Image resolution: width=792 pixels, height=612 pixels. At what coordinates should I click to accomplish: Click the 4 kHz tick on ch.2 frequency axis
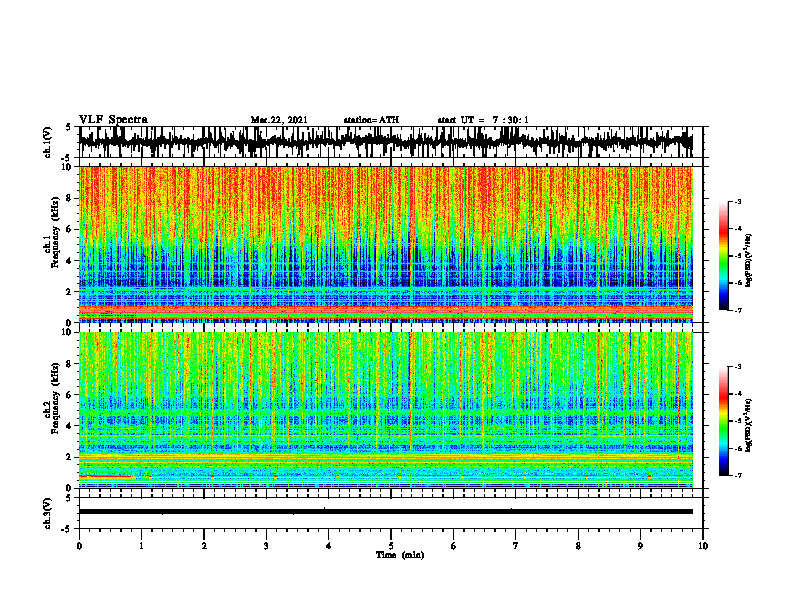click(69, 426)
